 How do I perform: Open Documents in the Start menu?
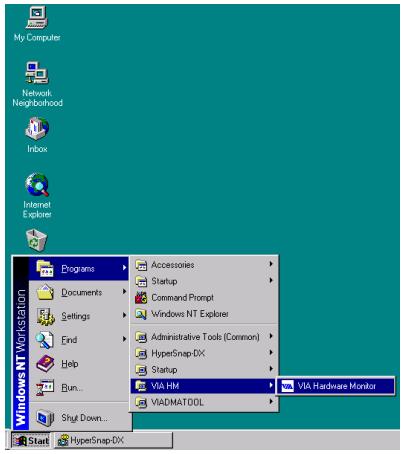click(79, 292)
